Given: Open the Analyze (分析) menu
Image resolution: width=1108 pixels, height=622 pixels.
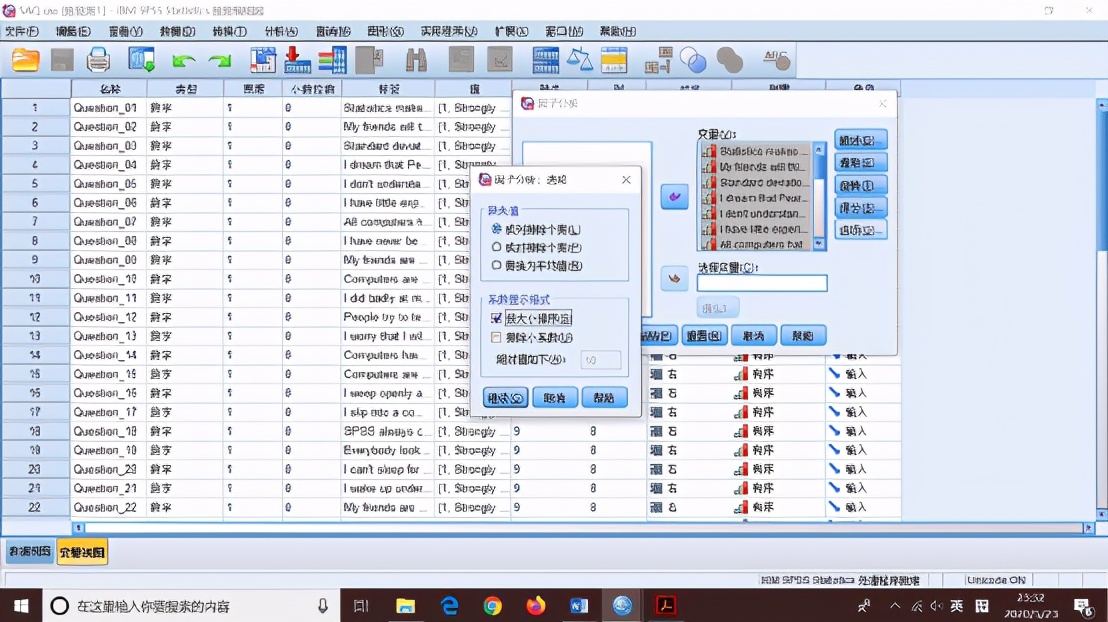Looking at the screenshot, I should [x=281, y=31].
